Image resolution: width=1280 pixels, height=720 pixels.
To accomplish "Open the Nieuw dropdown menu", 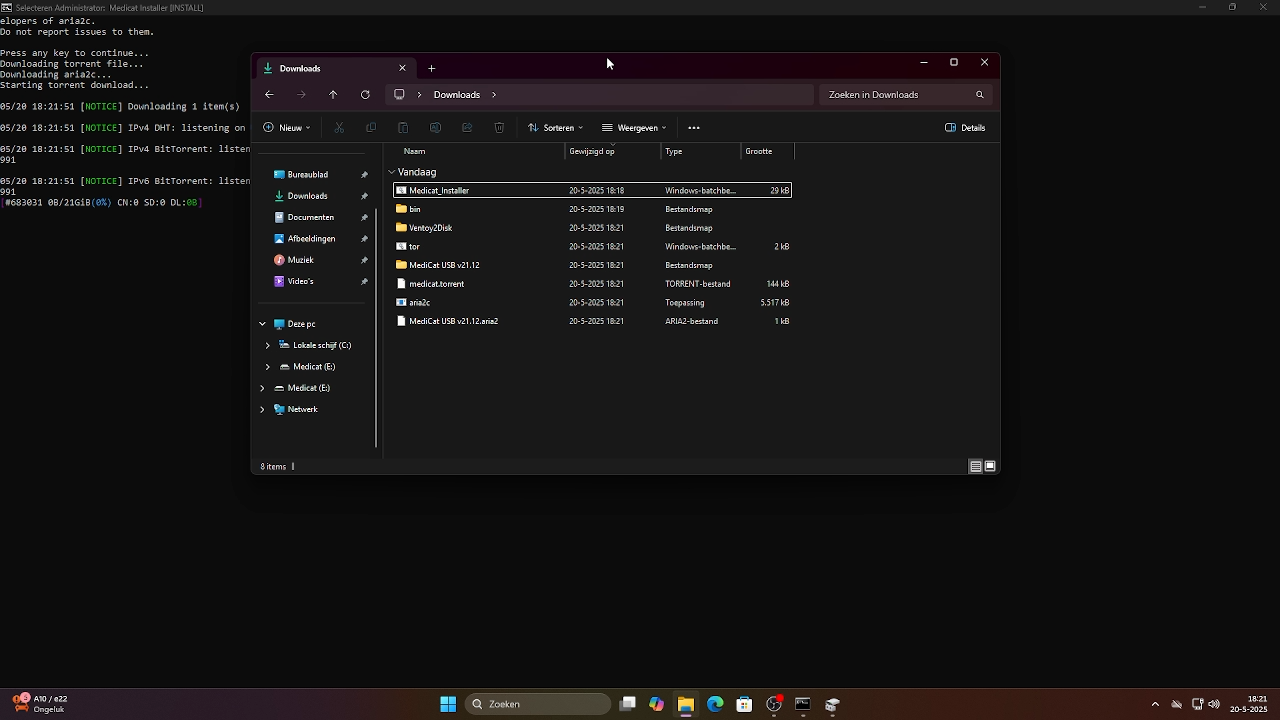I will point(287,128).
